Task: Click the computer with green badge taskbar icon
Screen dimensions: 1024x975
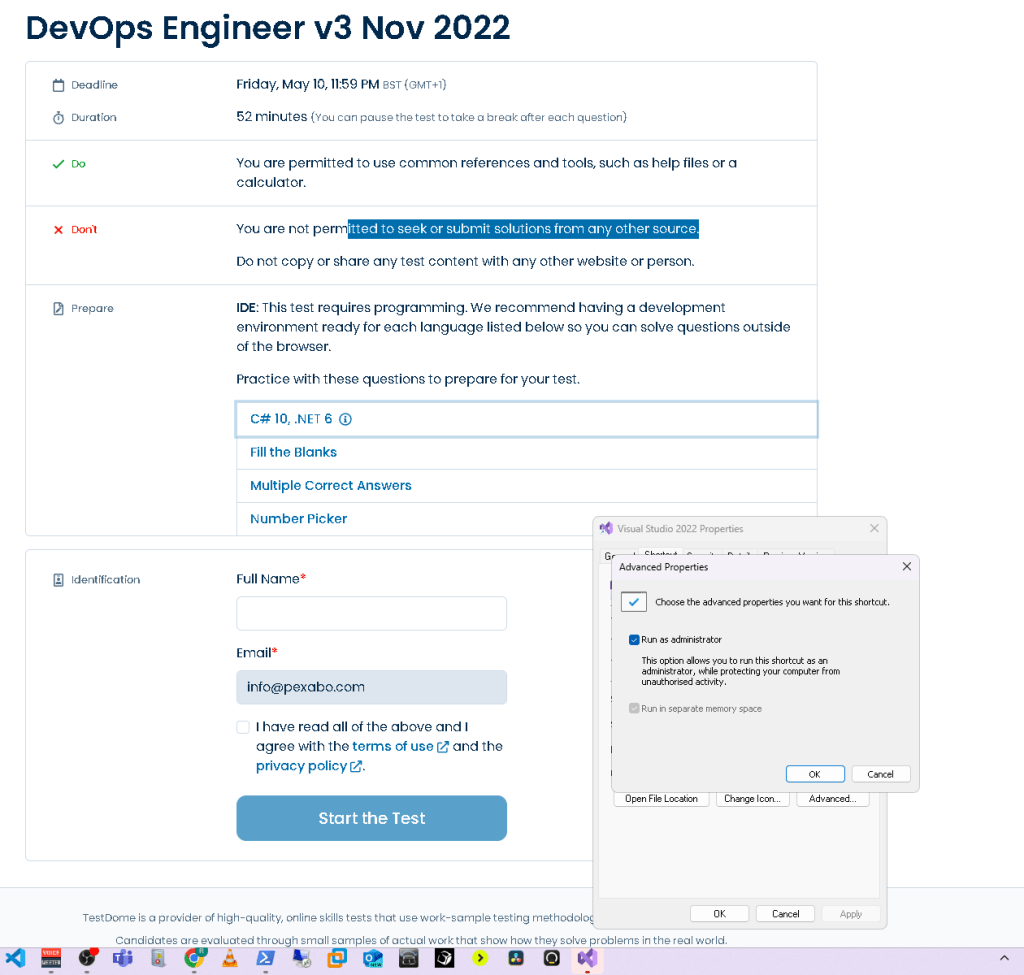Action: click(301, 958)
